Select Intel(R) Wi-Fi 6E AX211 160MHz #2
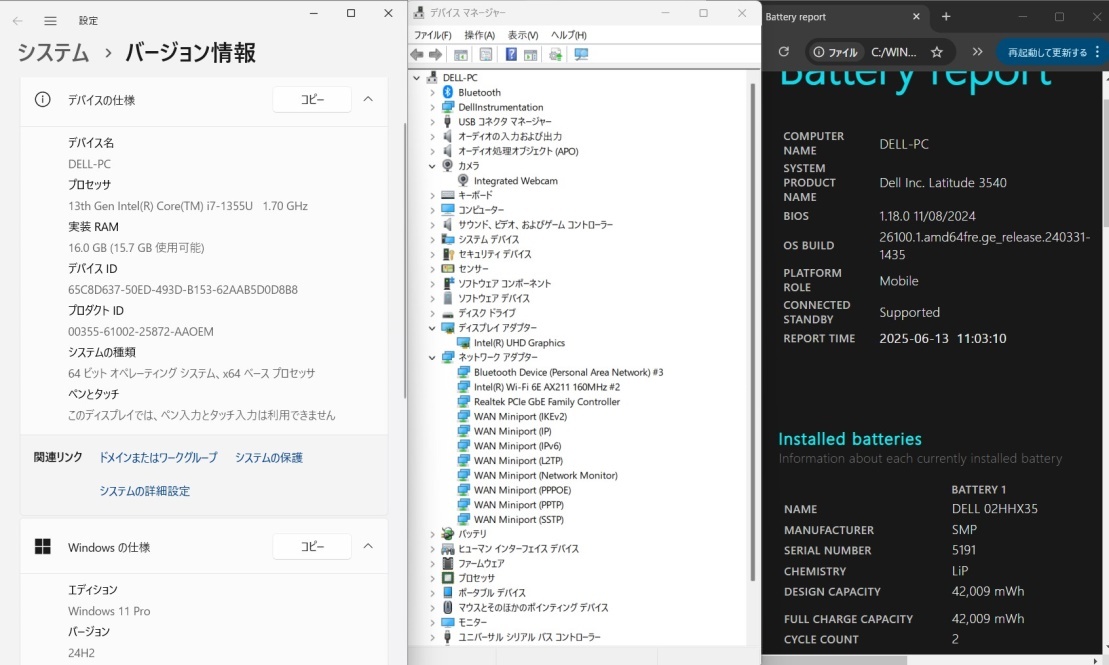 547,387
